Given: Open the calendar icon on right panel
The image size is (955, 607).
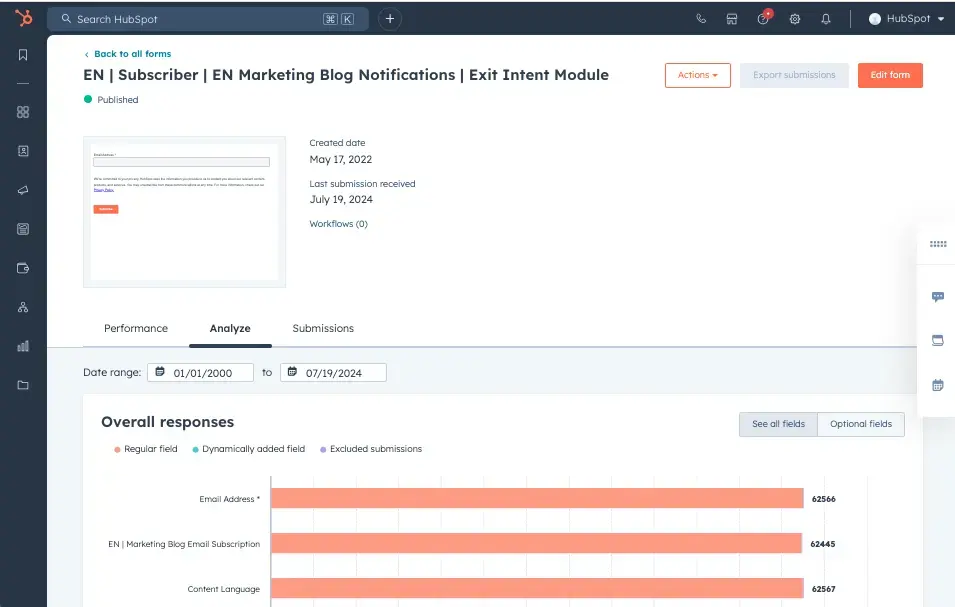Looking at the screenshot, I should [938, 385].
